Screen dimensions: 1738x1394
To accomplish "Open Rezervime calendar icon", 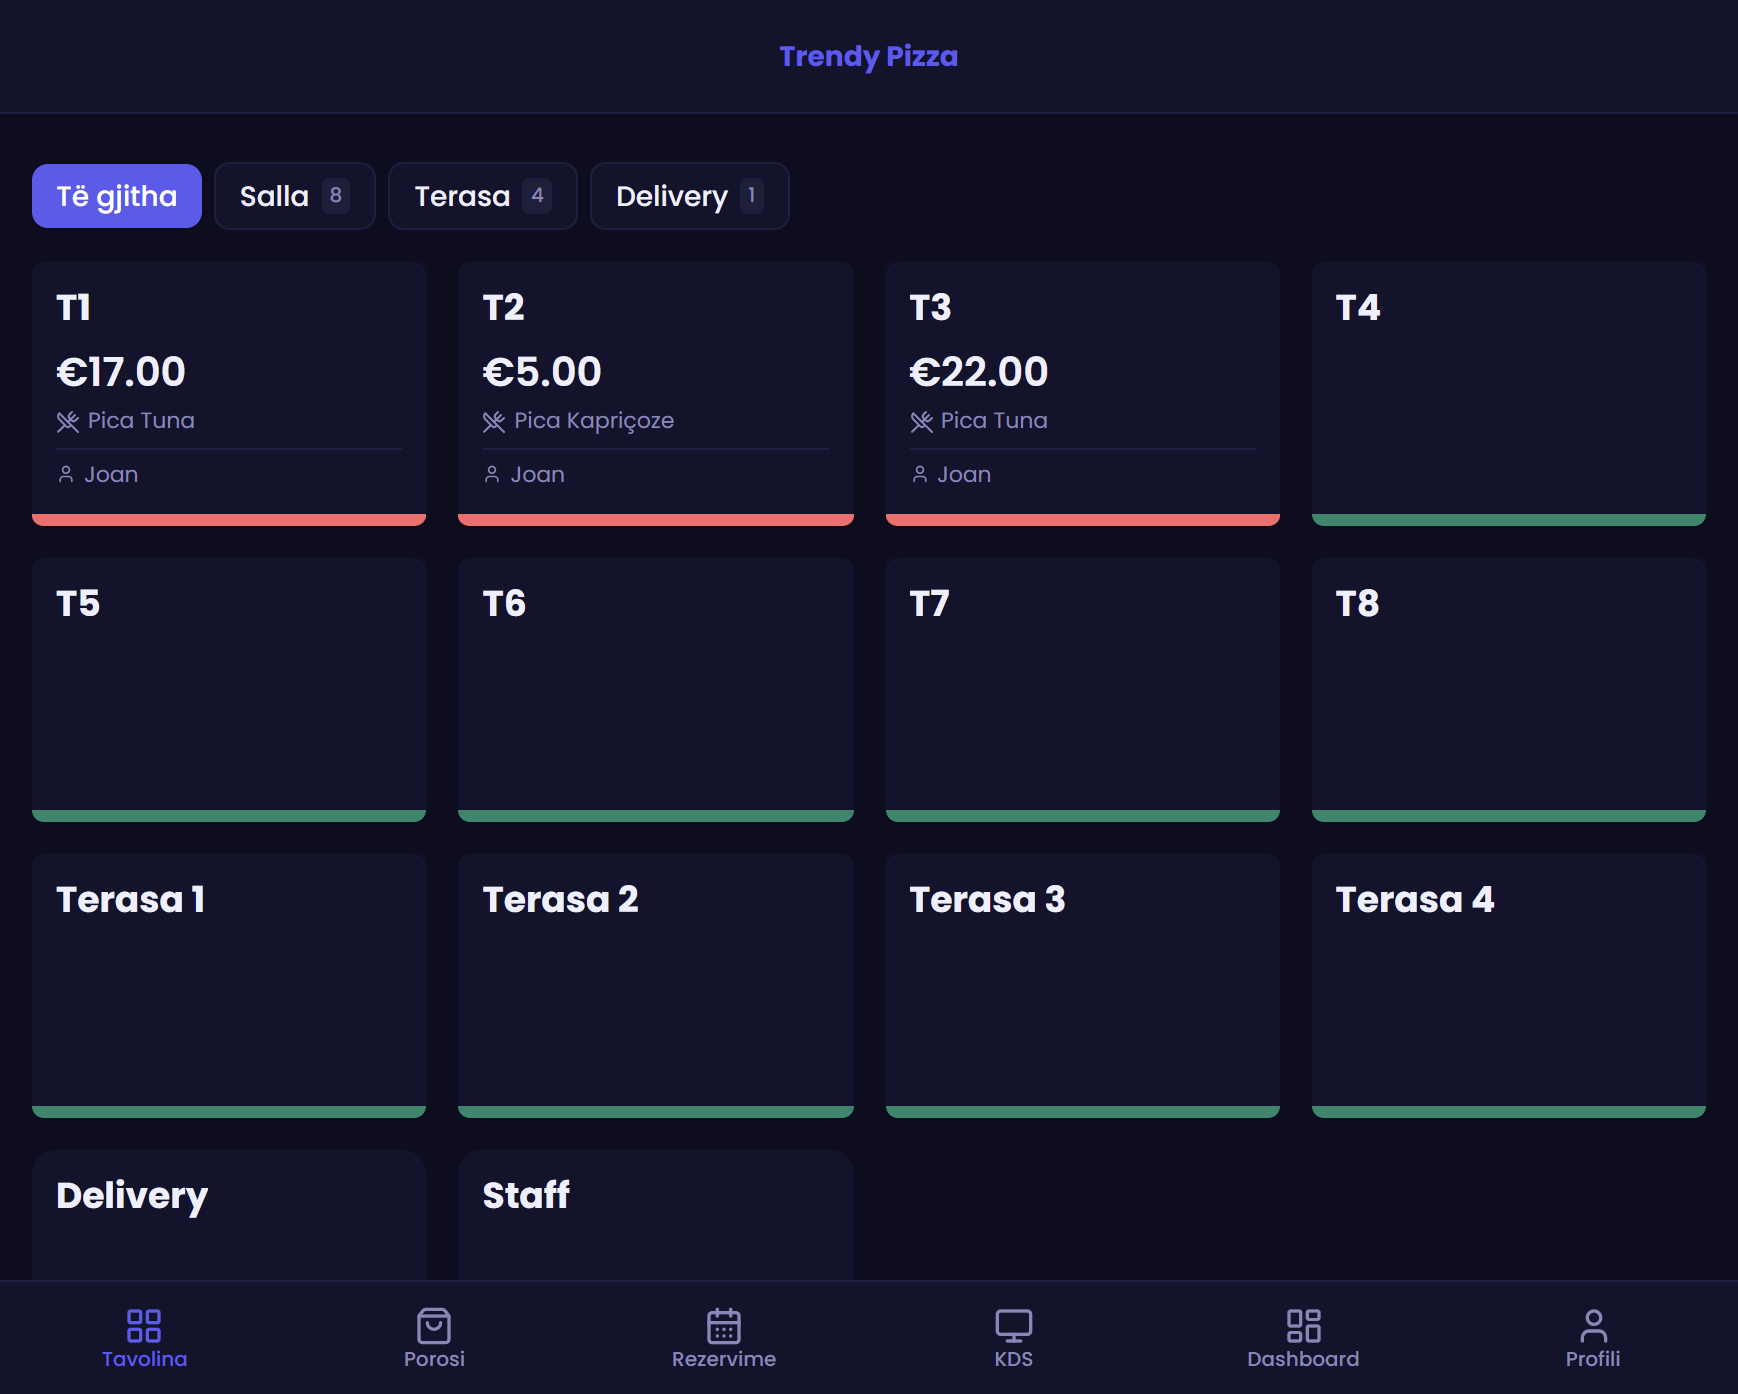I will coord(723,1326).
